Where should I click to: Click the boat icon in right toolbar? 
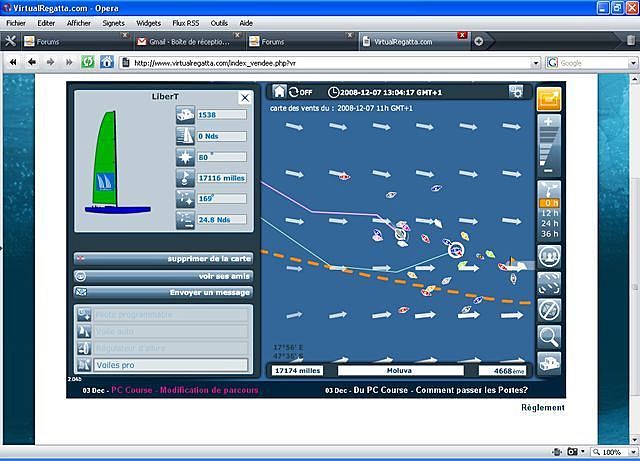(x=549, y=363)
